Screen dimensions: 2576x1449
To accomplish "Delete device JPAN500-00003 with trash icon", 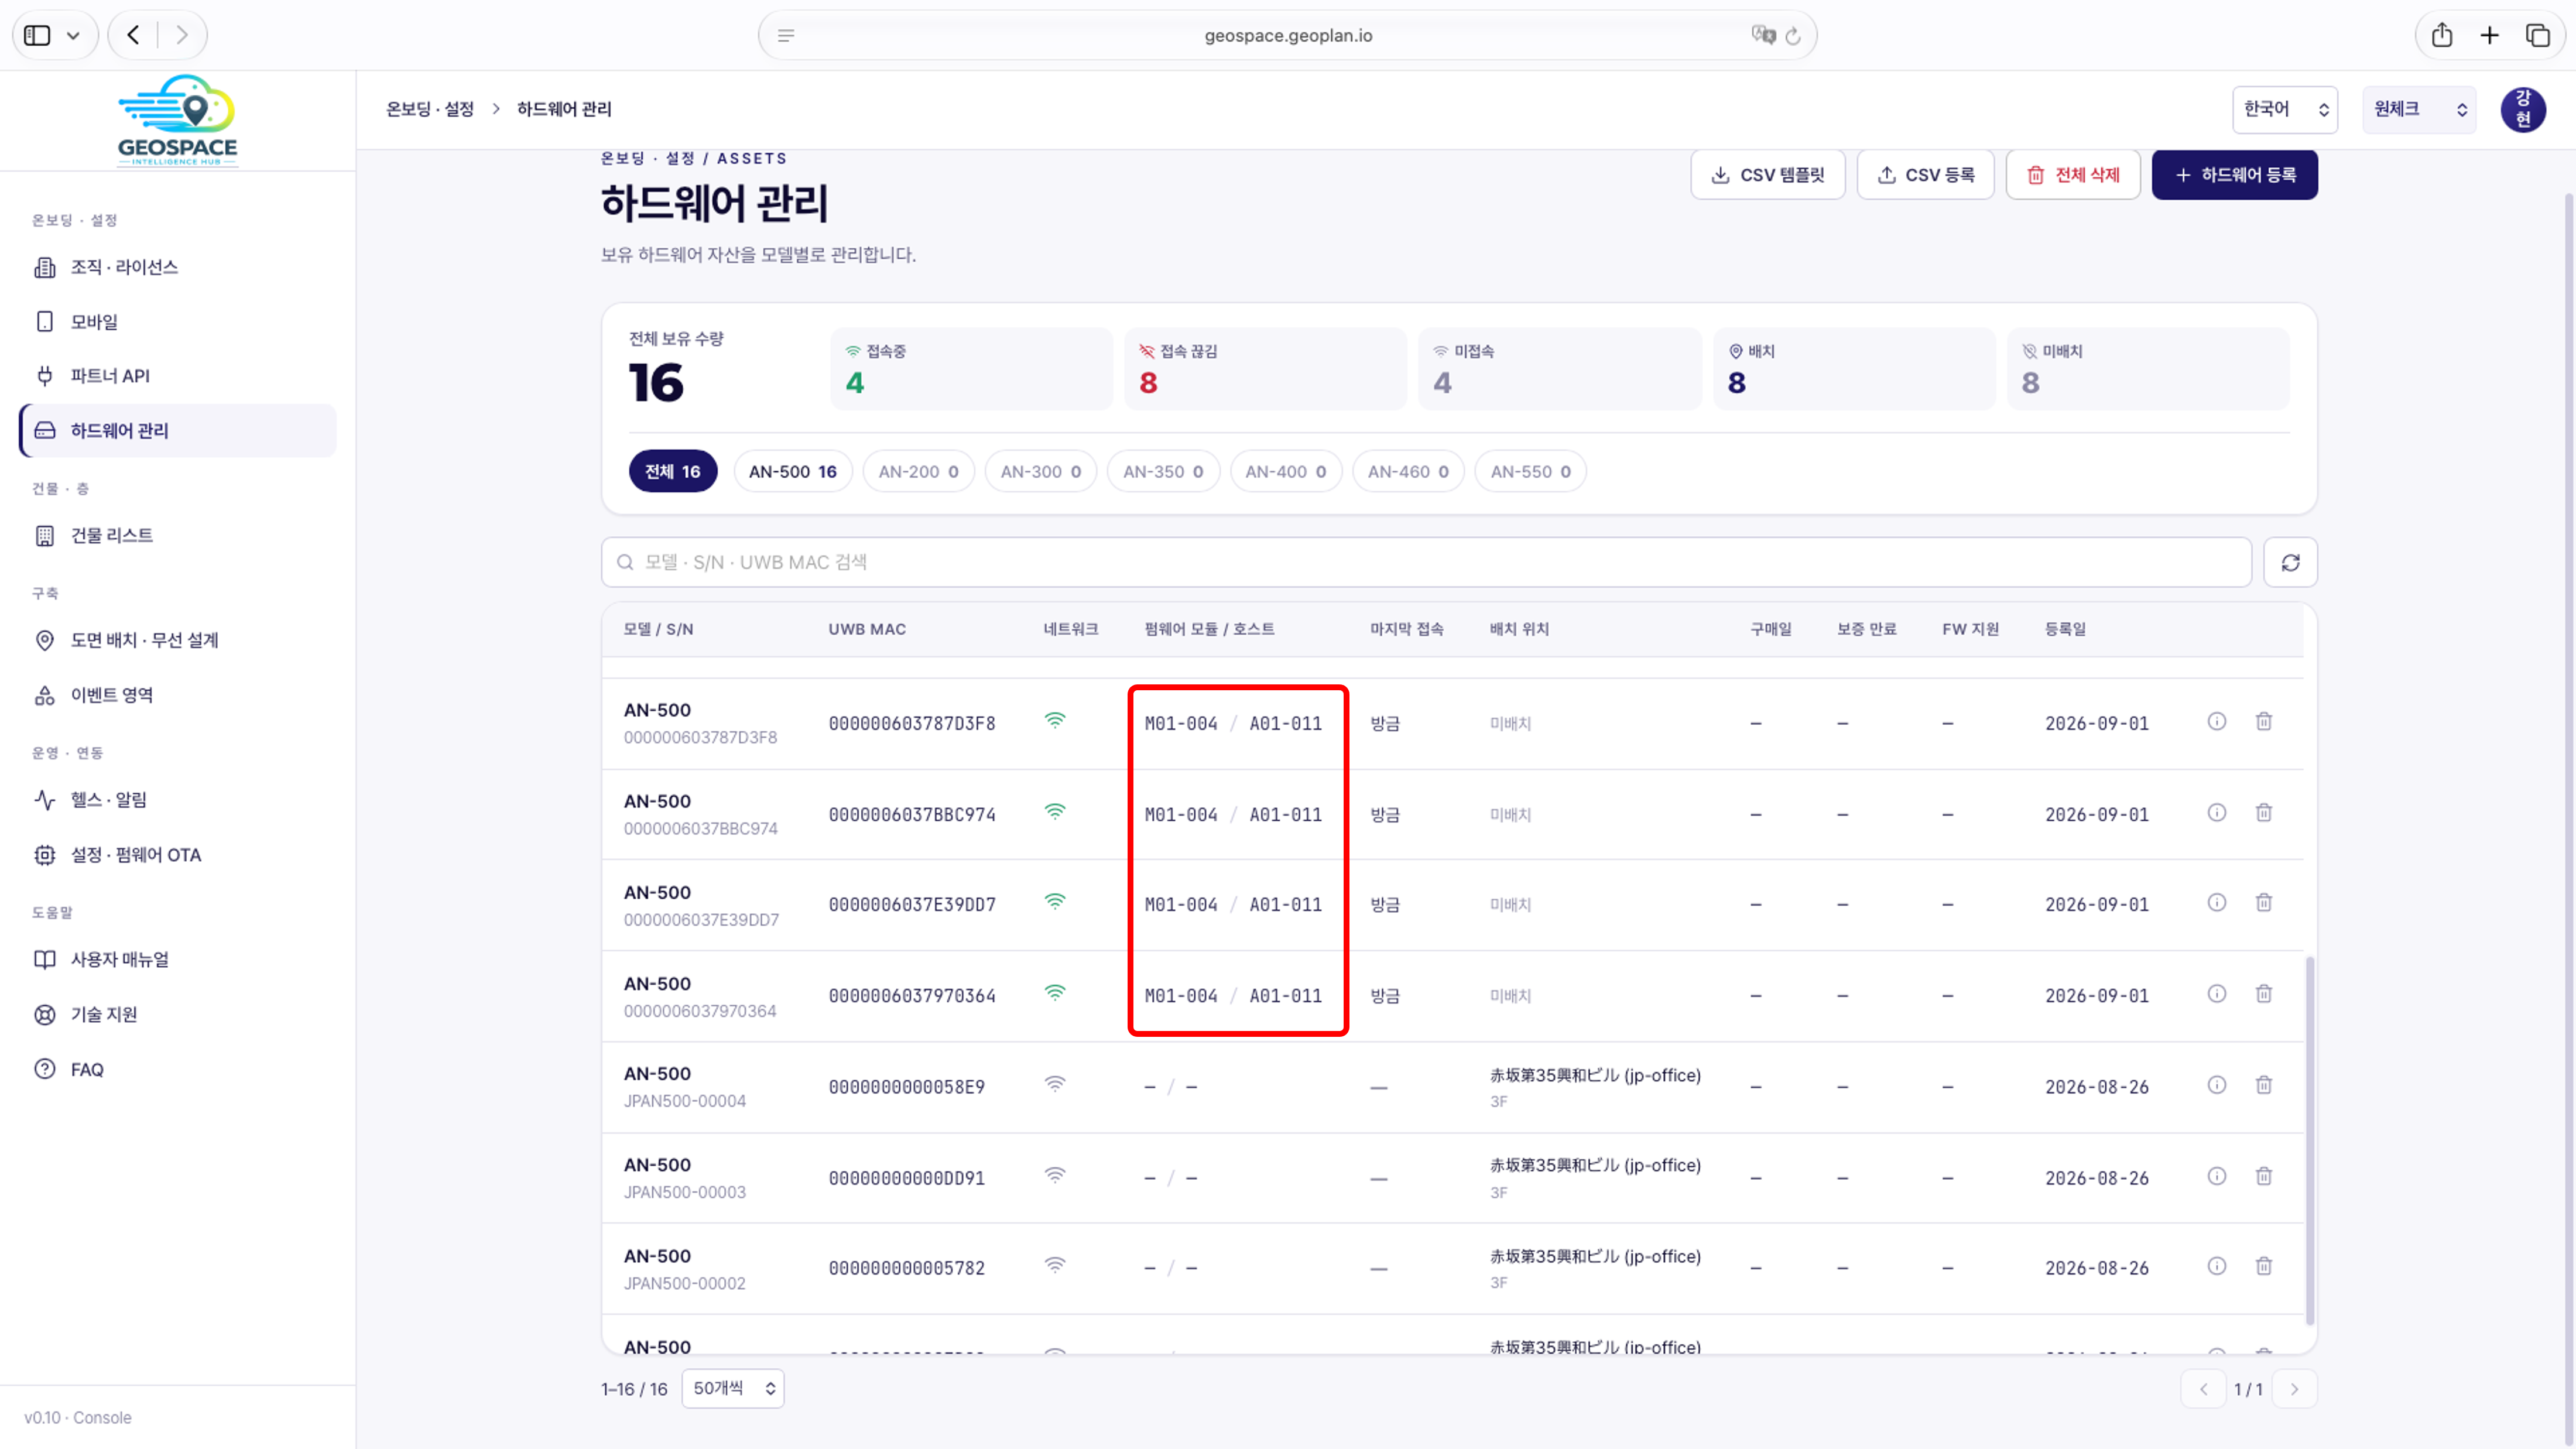I will click(x=2264, y=1176).
